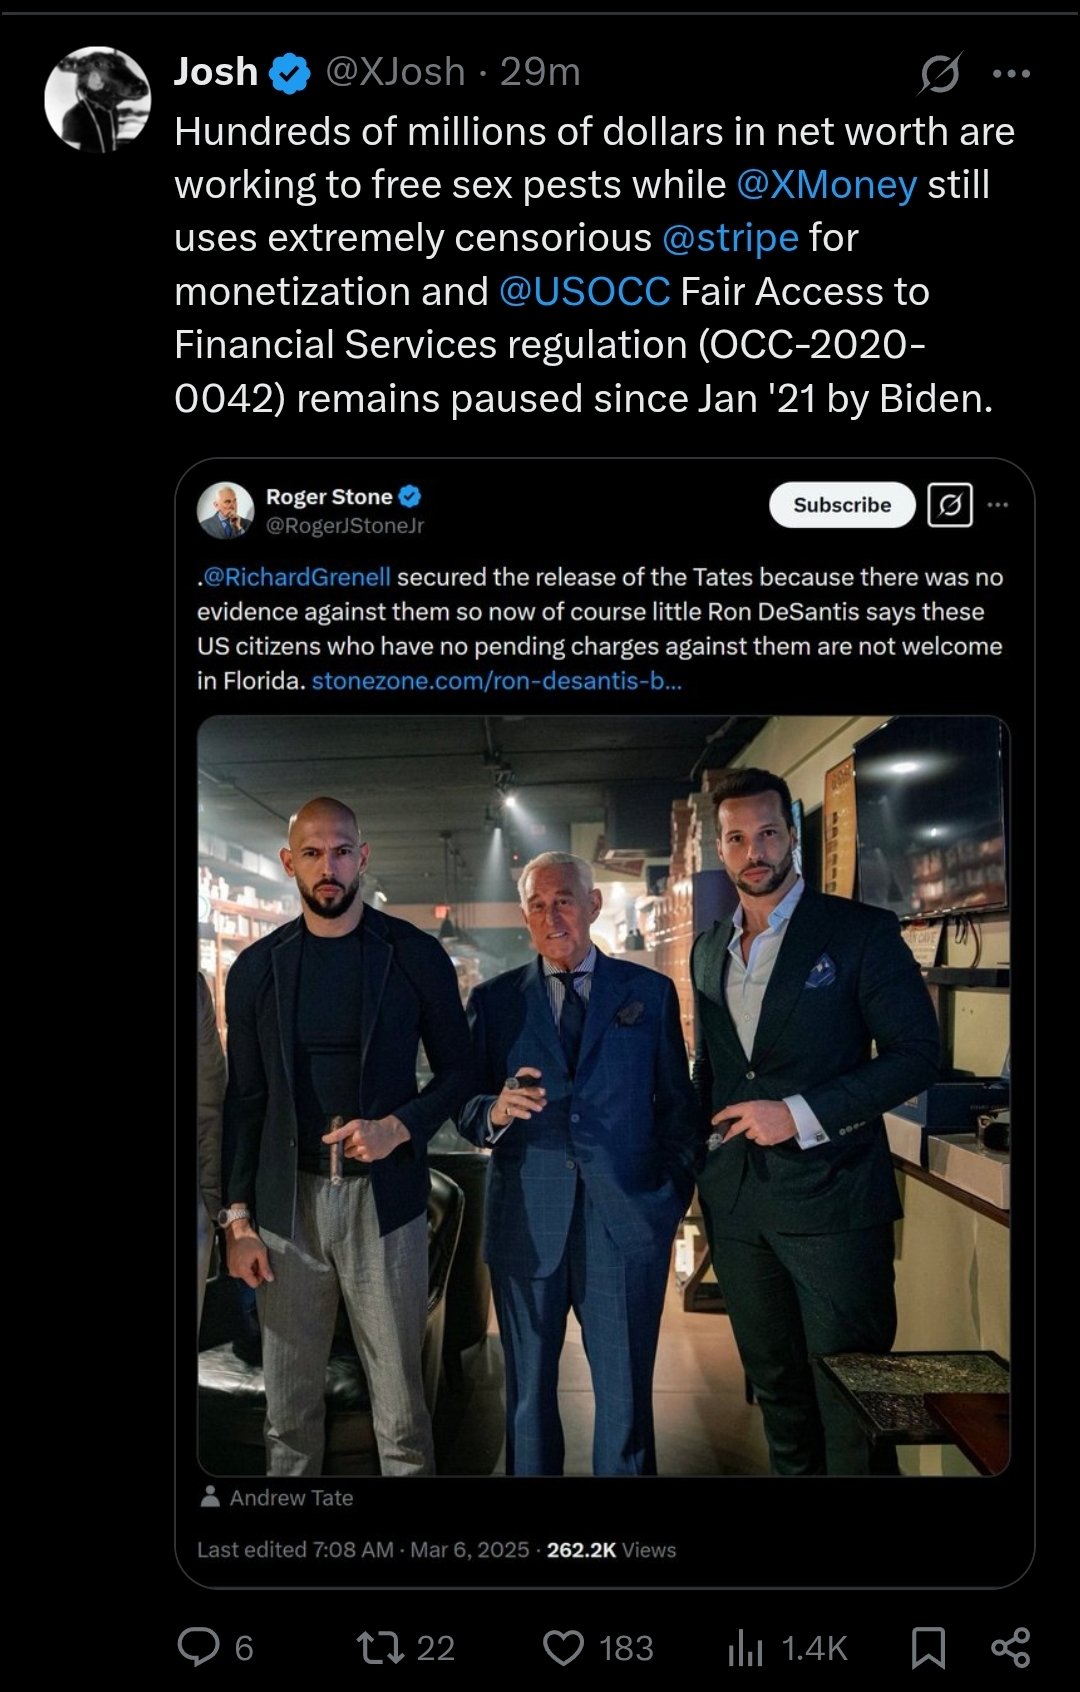View post analytics via the bar chart icon
Image resolution: width=1080 pixels, height=1692 pixels.
coord(745,1647)
